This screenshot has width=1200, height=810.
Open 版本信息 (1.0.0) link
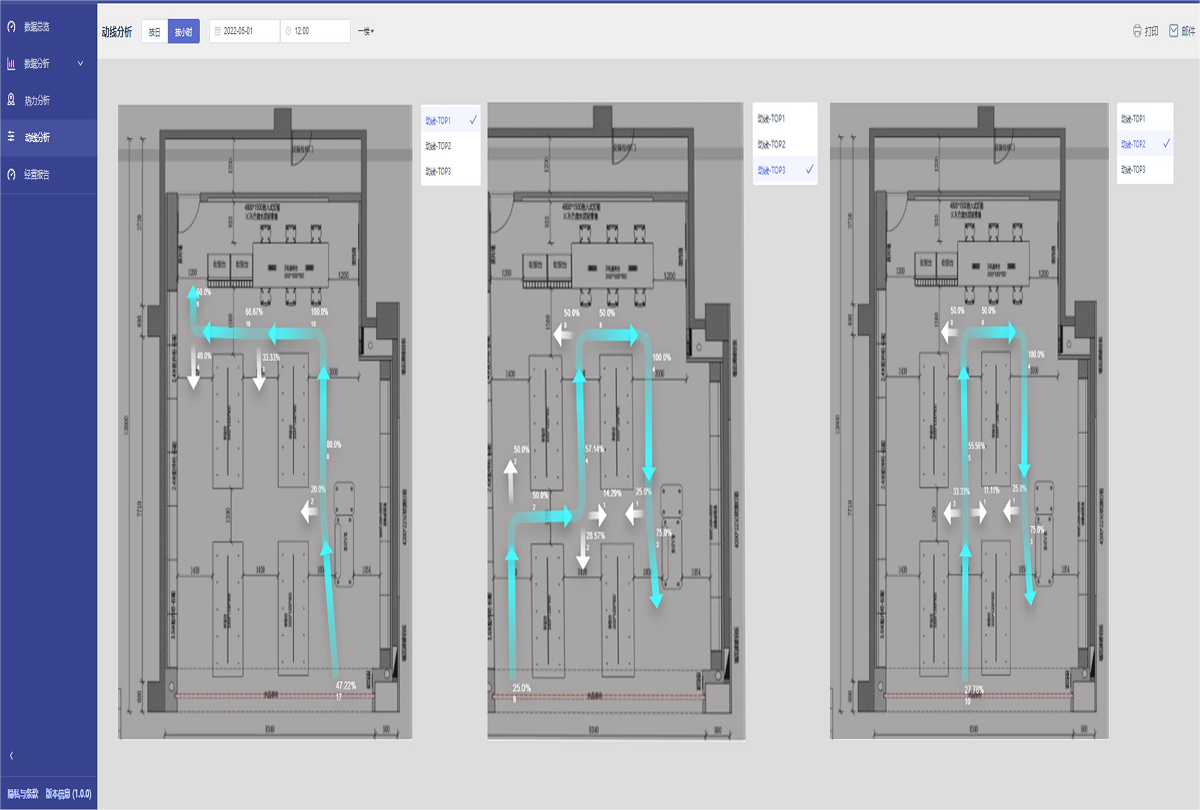[68, 793]
